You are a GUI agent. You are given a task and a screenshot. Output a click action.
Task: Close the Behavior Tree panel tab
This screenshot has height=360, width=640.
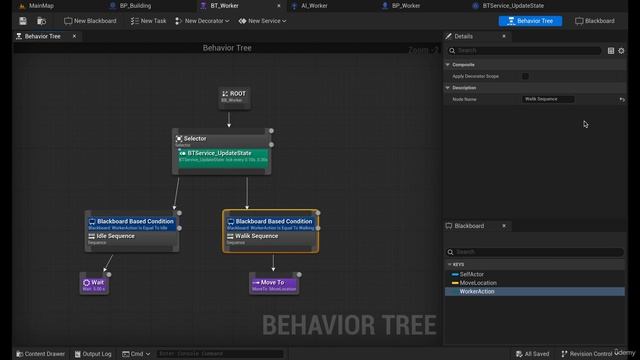pyautogui.click(x=74, y=36)
